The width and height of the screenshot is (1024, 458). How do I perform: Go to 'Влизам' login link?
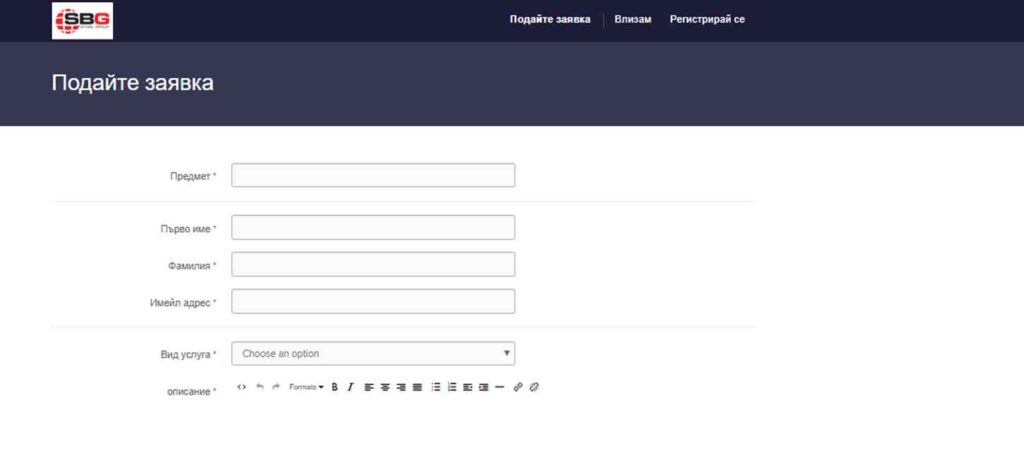click(633, 20)
